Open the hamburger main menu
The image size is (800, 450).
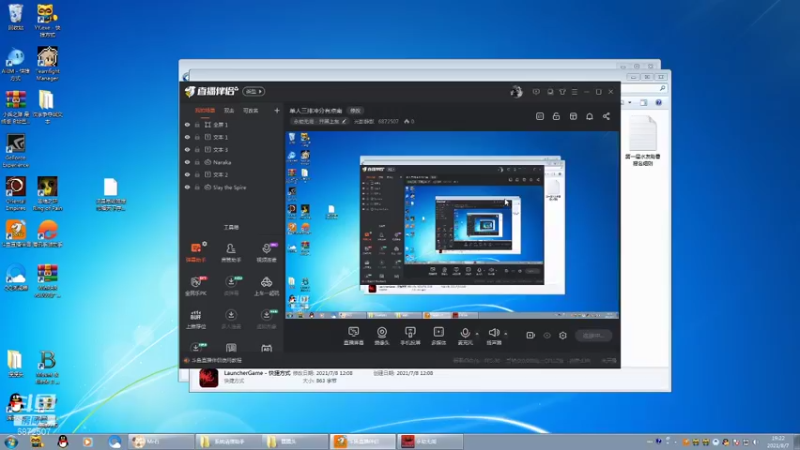click(x=575, y=92)
